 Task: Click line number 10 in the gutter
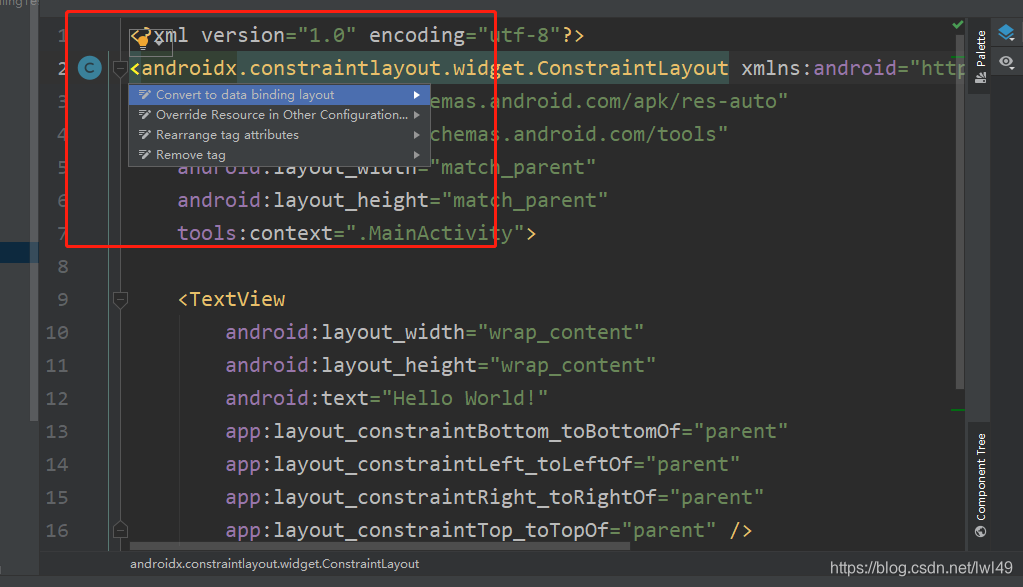pos(57,333)
